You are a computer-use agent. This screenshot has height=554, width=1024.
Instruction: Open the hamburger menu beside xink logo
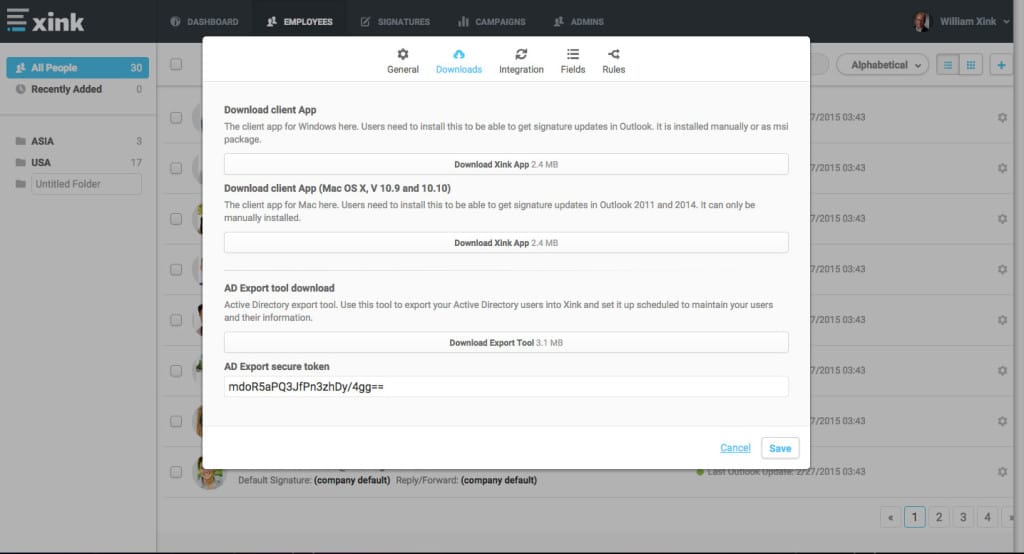pos(16,20)
